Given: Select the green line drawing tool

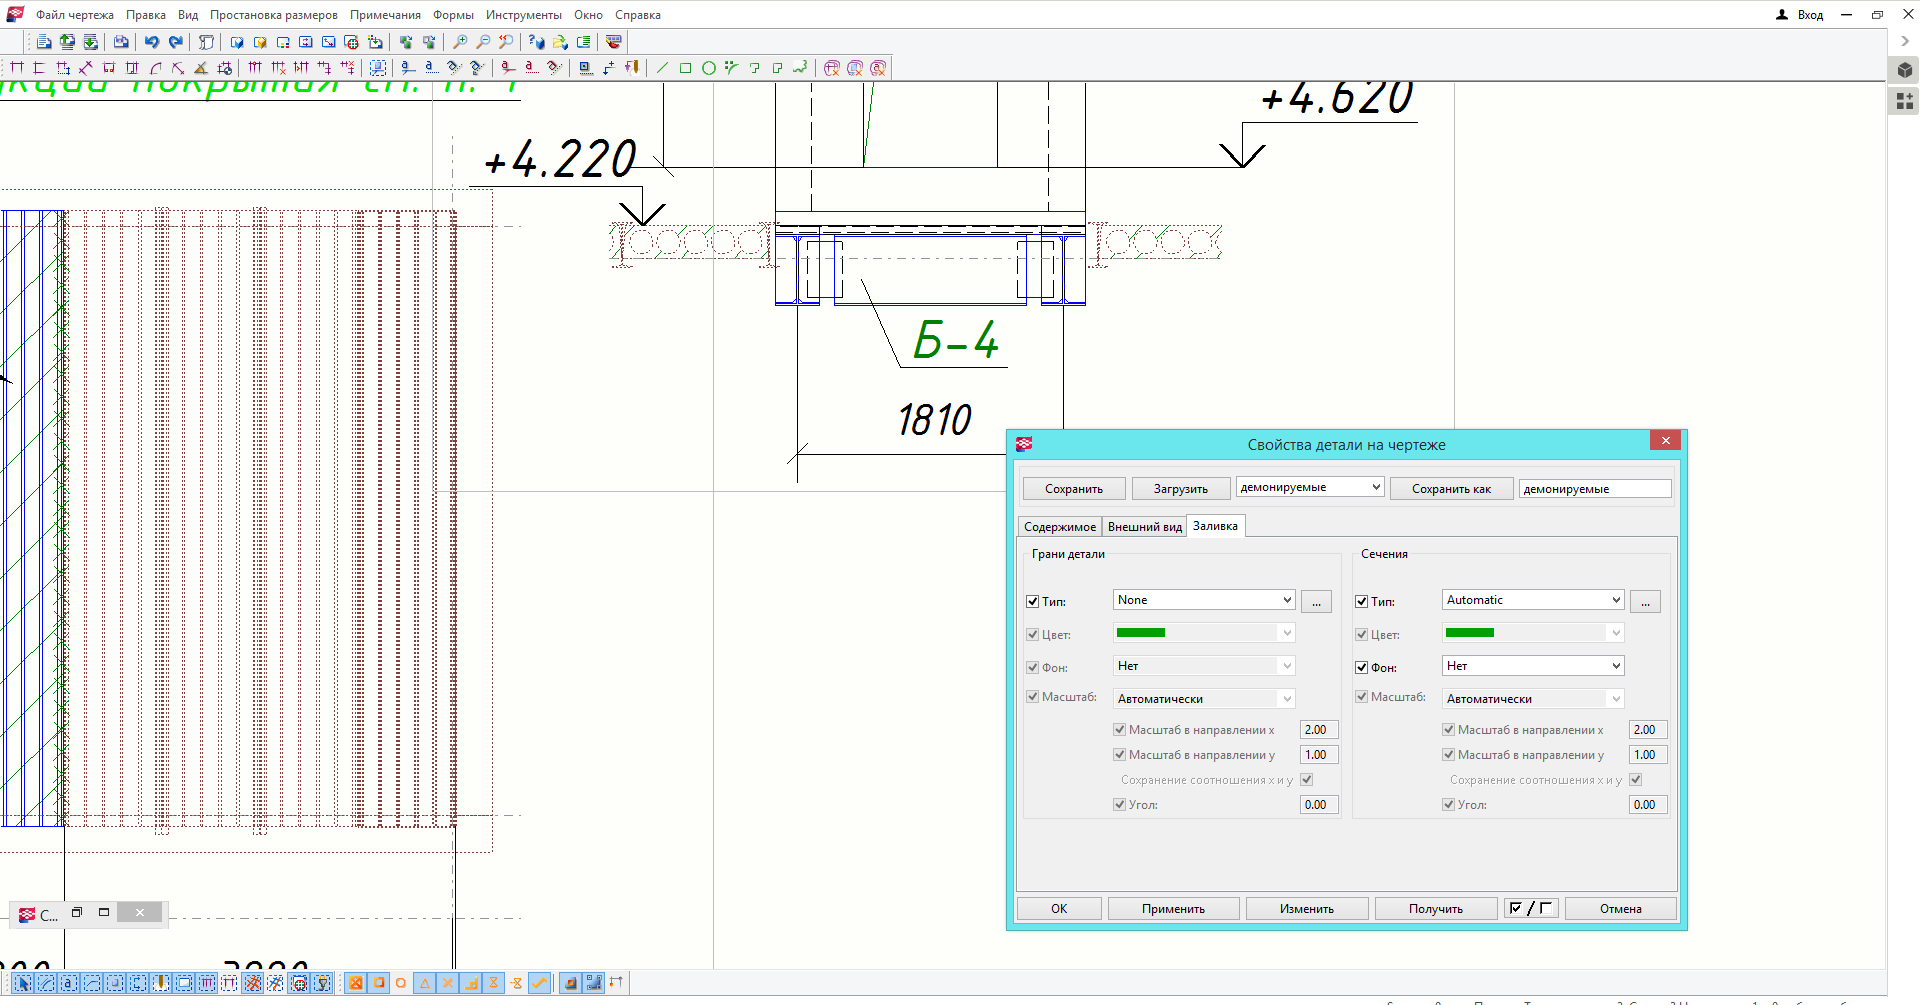Looking at the screenshot, I should coord(662,68).
